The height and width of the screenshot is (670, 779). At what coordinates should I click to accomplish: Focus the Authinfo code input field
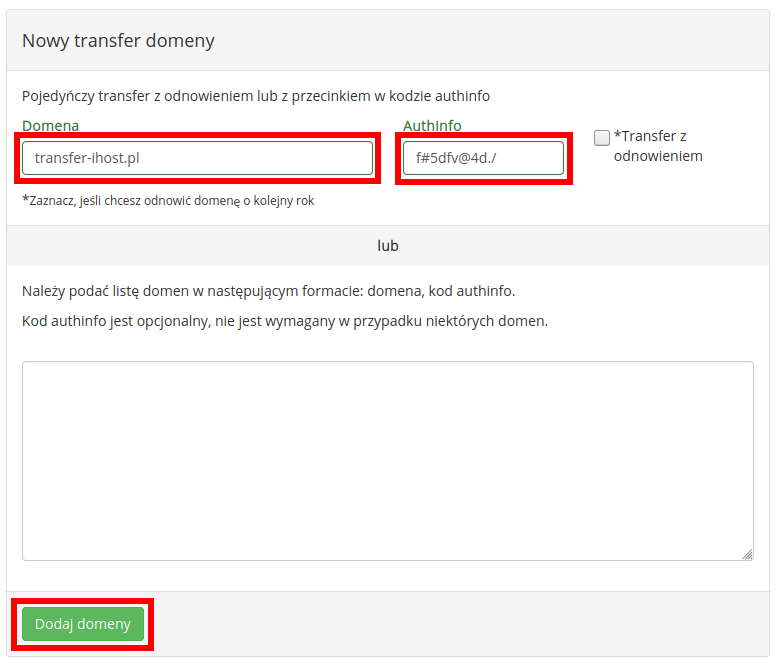tap(483, 158)
